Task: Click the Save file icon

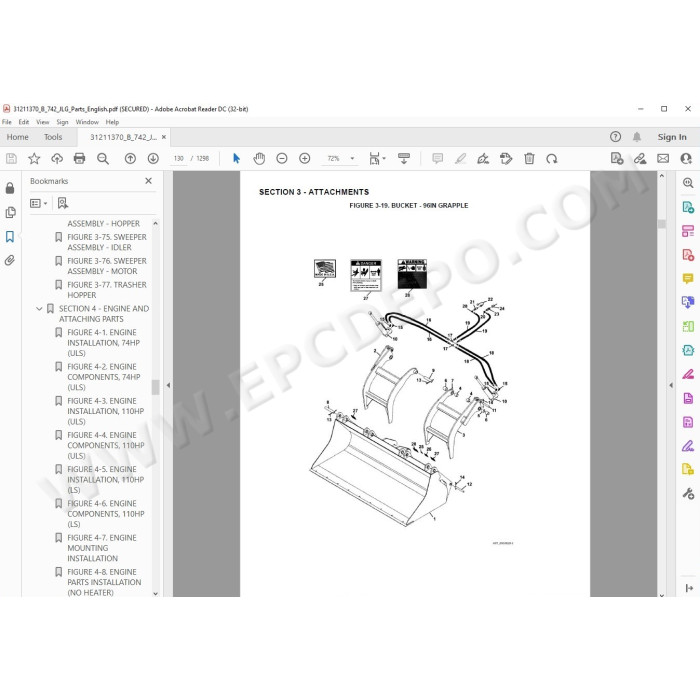Action: (x=11, y=158)
